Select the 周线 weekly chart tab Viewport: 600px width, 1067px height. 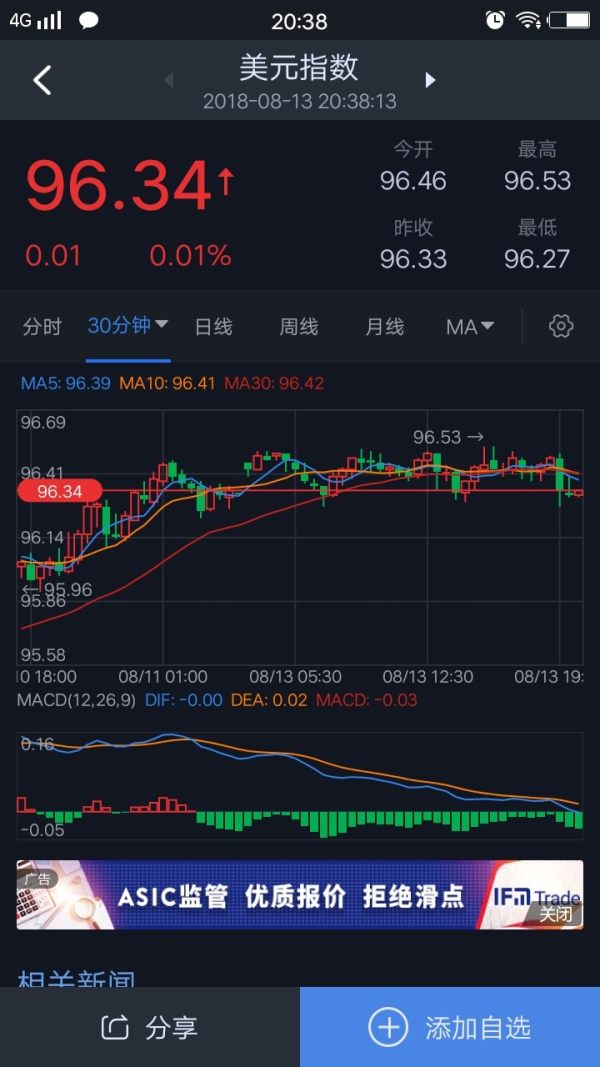[298, 326]
